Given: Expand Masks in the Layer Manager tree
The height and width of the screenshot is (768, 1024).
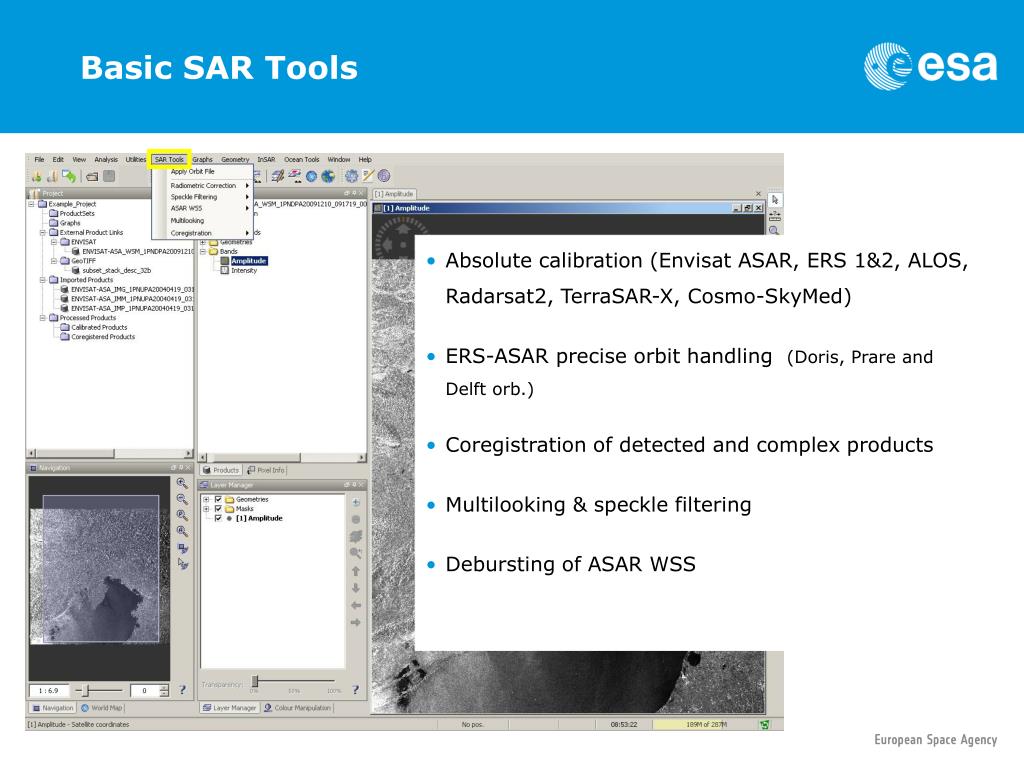Looking at the screenshot, I should pos(206,509).
